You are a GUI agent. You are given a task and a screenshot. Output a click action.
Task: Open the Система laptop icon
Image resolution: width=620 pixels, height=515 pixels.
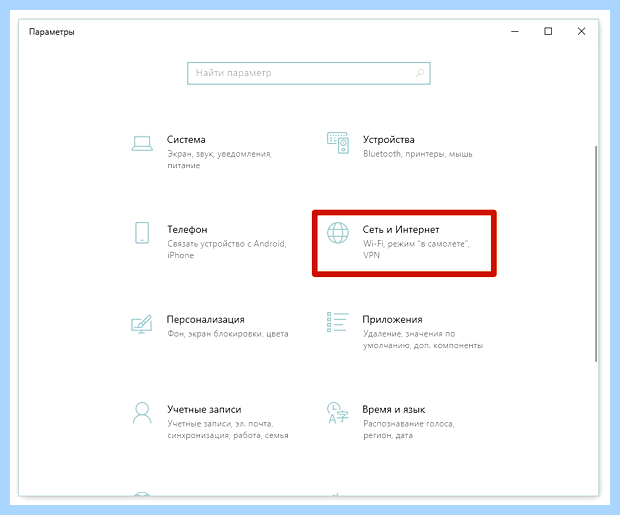tap(142, 144)
